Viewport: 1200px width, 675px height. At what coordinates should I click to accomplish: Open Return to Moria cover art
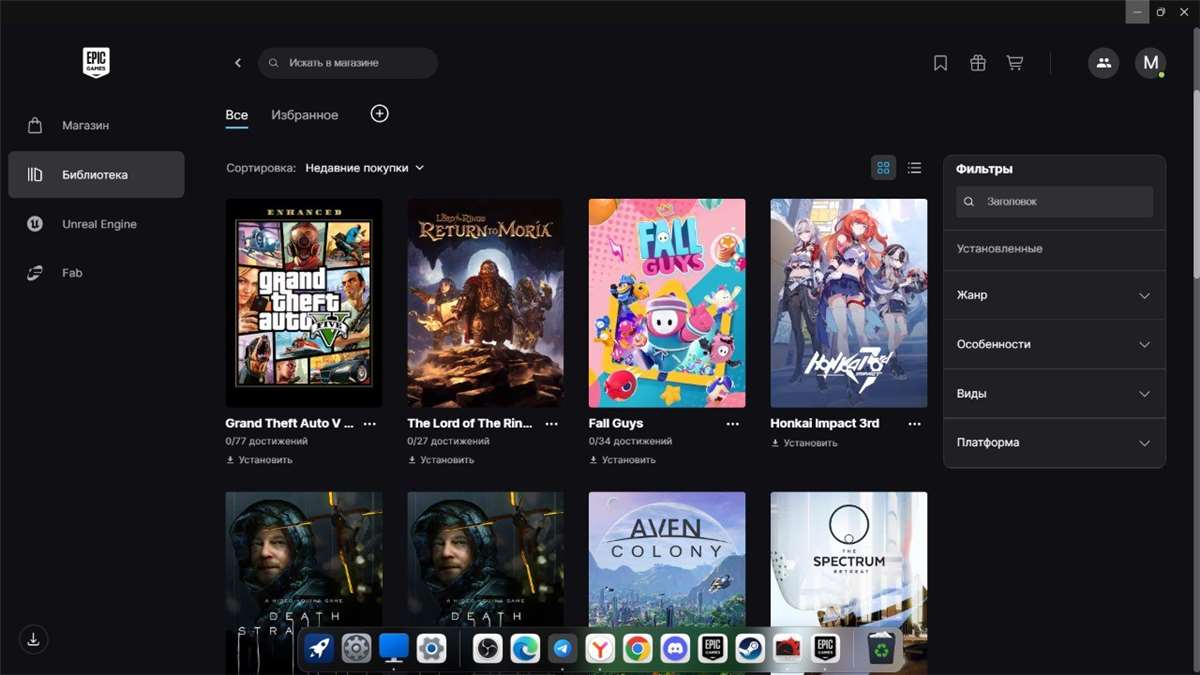[486, 303]
